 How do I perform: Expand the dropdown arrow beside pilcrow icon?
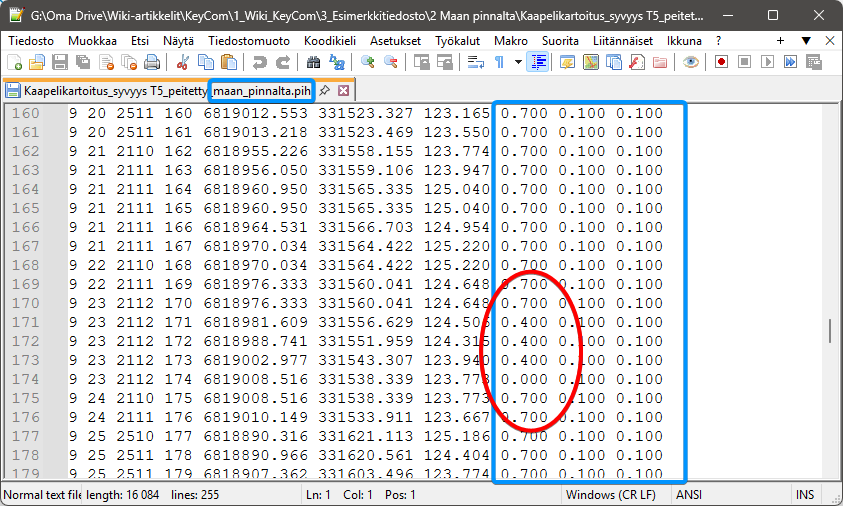click(x=518, y=62)
